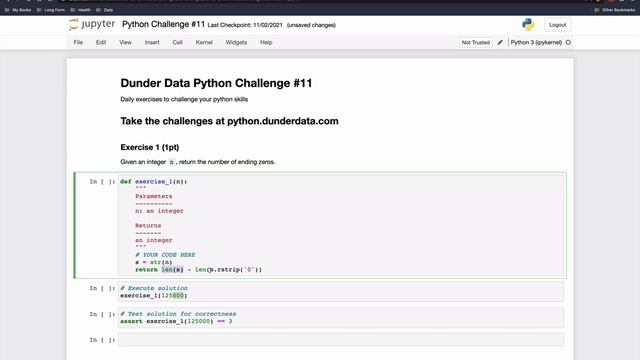Click the 's = str(n)' code line
This screenshot has width=640, height=360.
(153, 262)
